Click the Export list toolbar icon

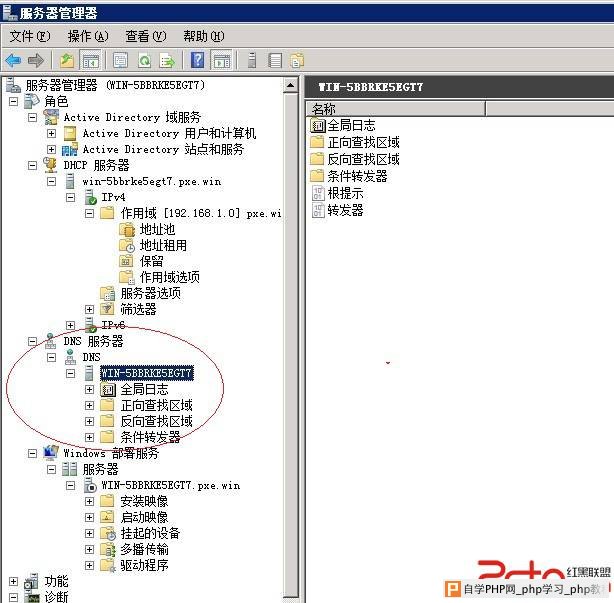click(x=167, y=61)
